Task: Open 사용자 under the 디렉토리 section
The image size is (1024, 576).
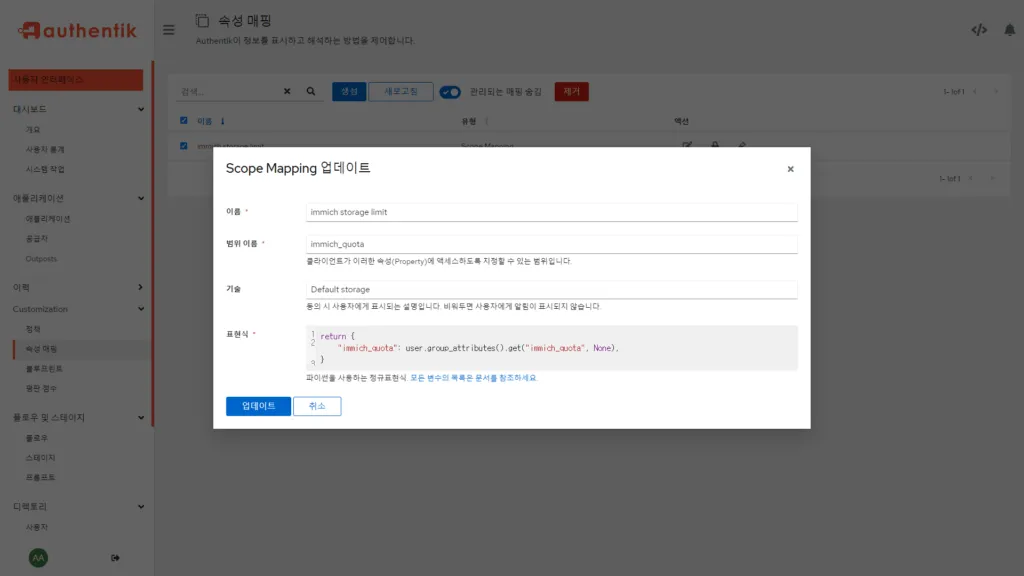Action: [x=35, y=527]
